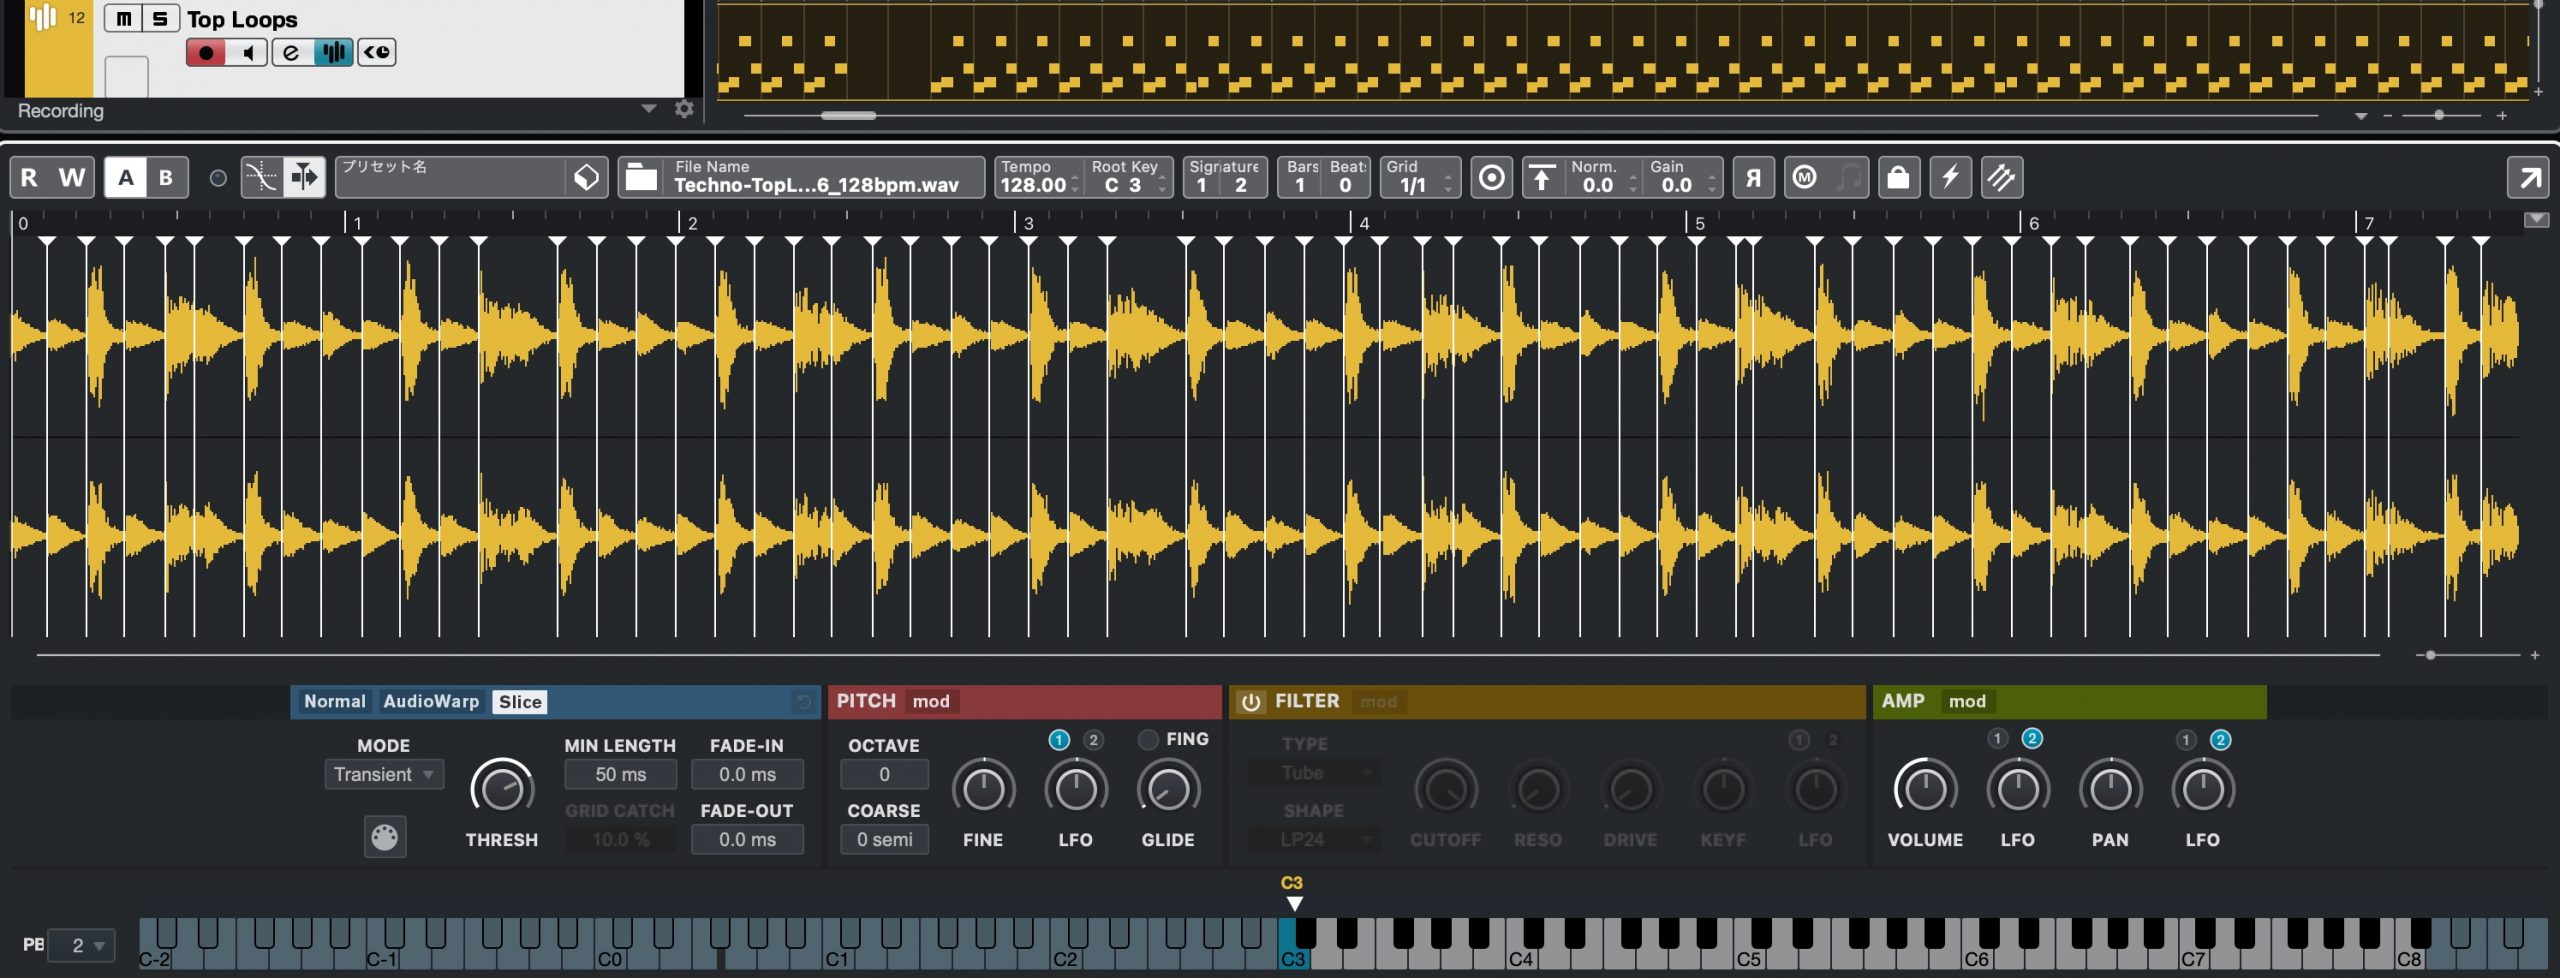Image resolution: width=2560 pixels, height=978 pixels.
Task: Open the slice MODE Transient dropdown
Action: (384, 775)
